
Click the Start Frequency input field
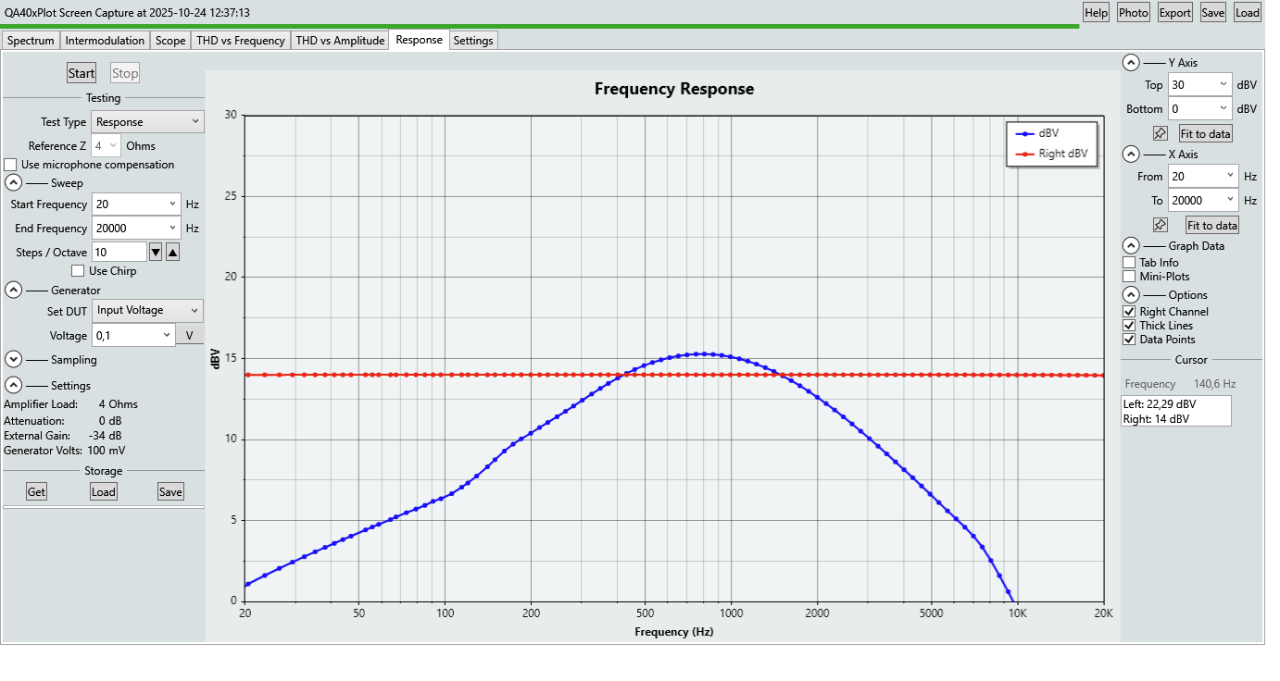129,204
